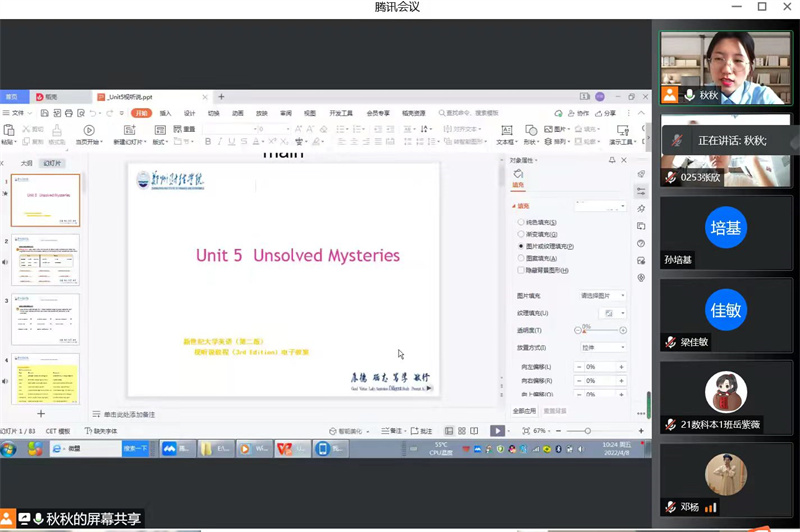Click the 新建幻灯片 (new slide) icon in ribbon
The width and height of the screenshot is (800, 532).
click(130, 130)
